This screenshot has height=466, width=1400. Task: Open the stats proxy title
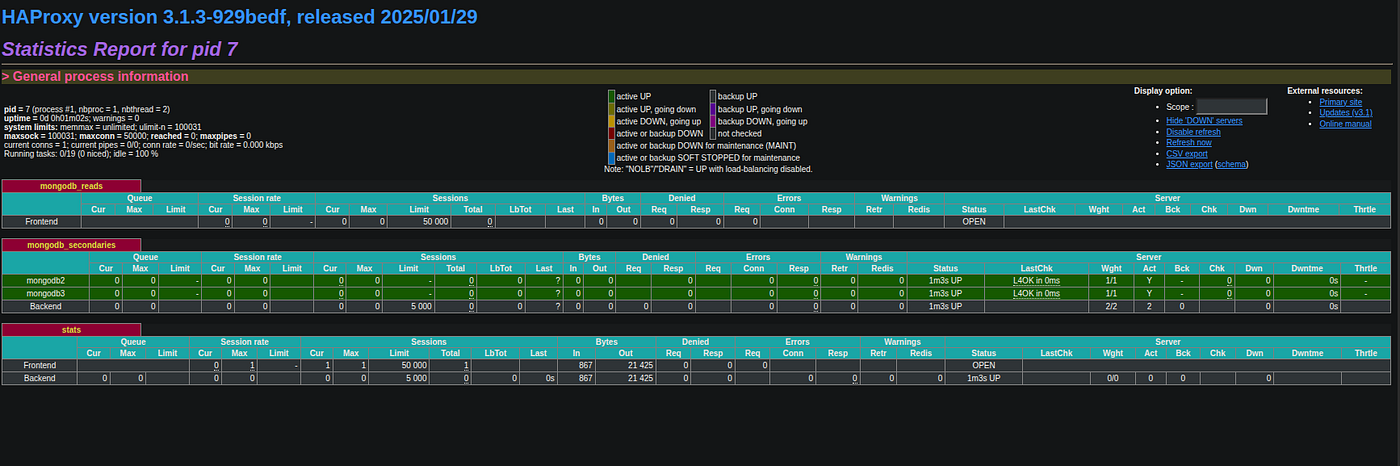tap(71, 328)
